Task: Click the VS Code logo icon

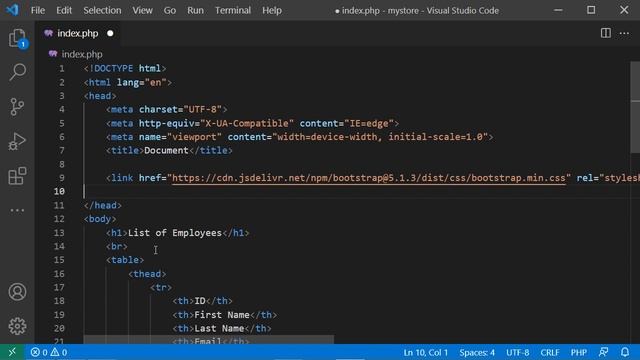Action: [12, 10]
